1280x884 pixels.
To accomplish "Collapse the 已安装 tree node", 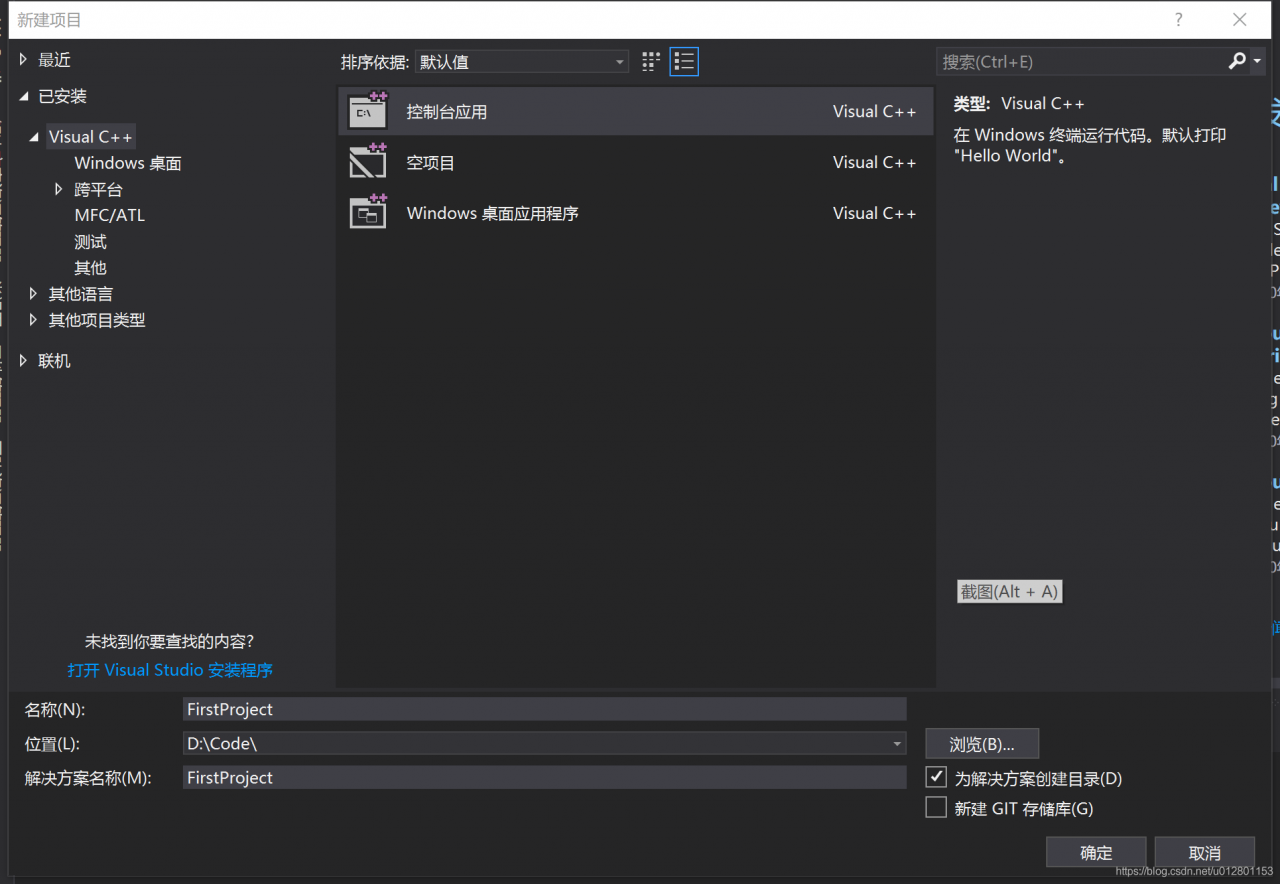I will point(23,96).
